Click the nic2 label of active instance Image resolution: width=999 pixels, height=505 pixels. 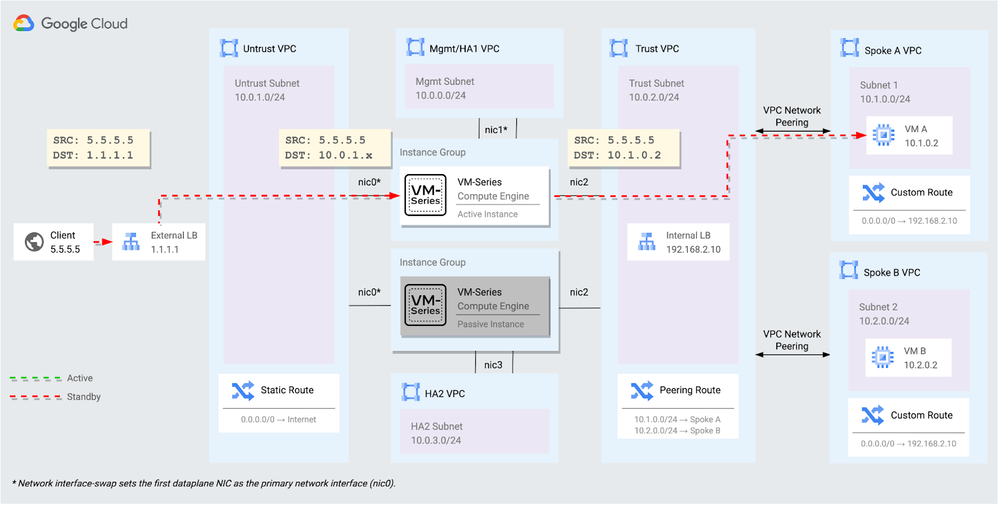[x=579, y=182]
